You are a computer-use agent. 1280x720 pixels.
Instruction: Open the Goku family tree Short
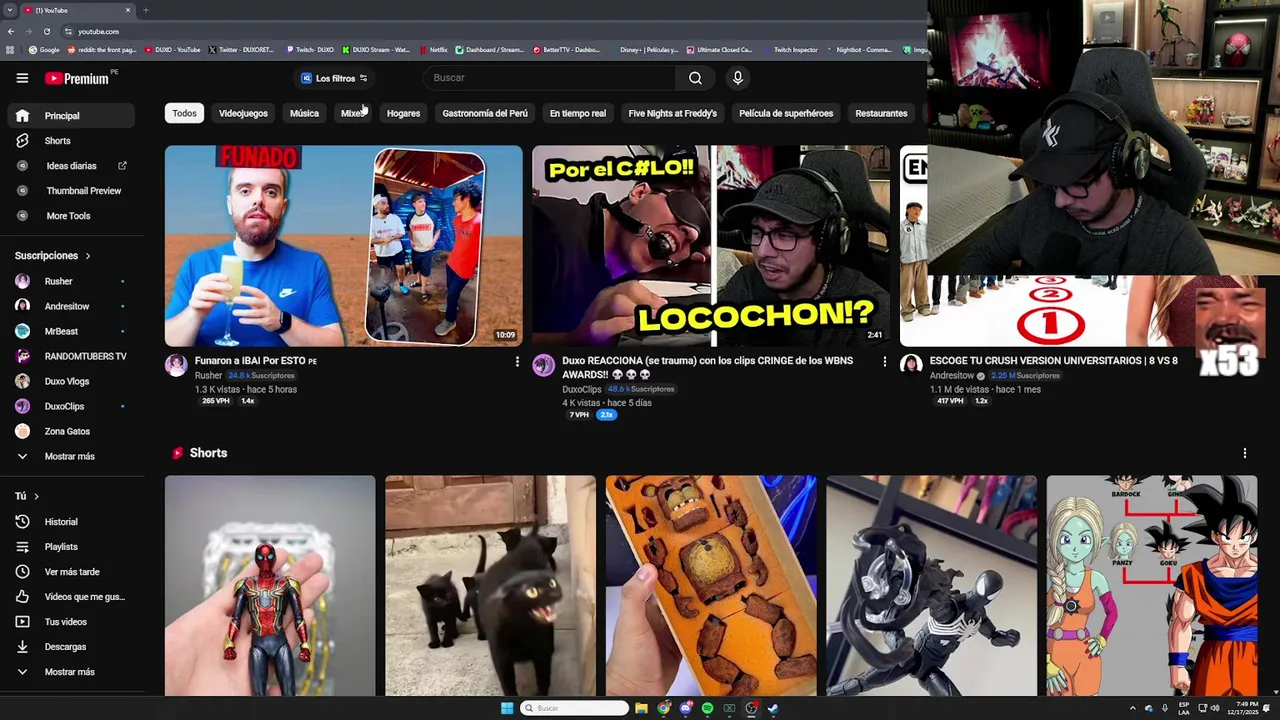pyautogui.click(x=1152, y=586)
